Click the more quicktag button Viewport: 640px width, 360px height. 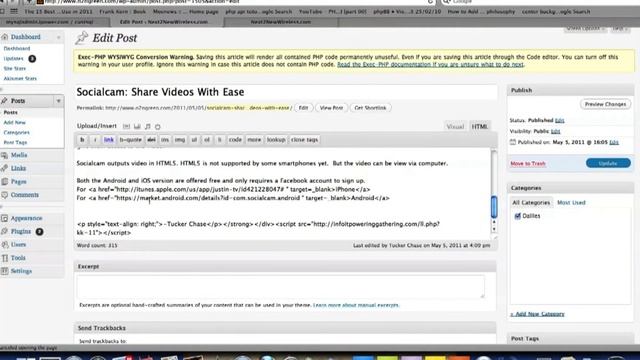pyautogui.click(x=254, y=140)
